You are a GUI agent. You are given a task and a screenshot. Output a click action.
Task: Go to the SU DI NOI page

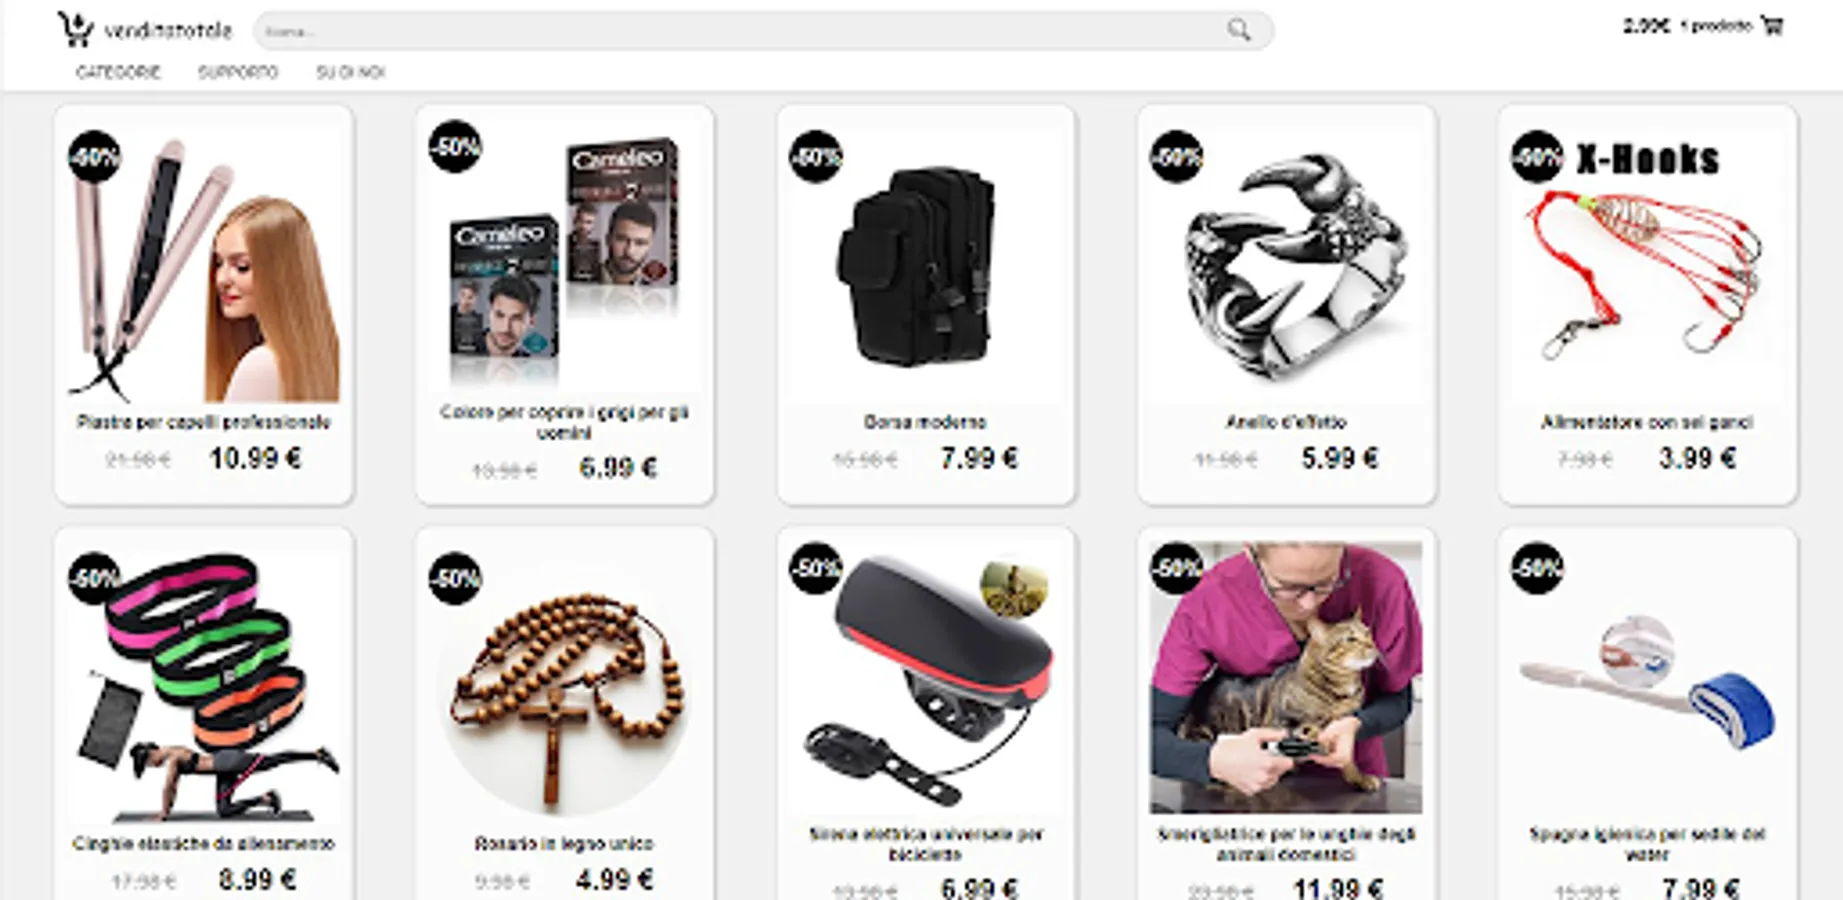coord(351,72)
